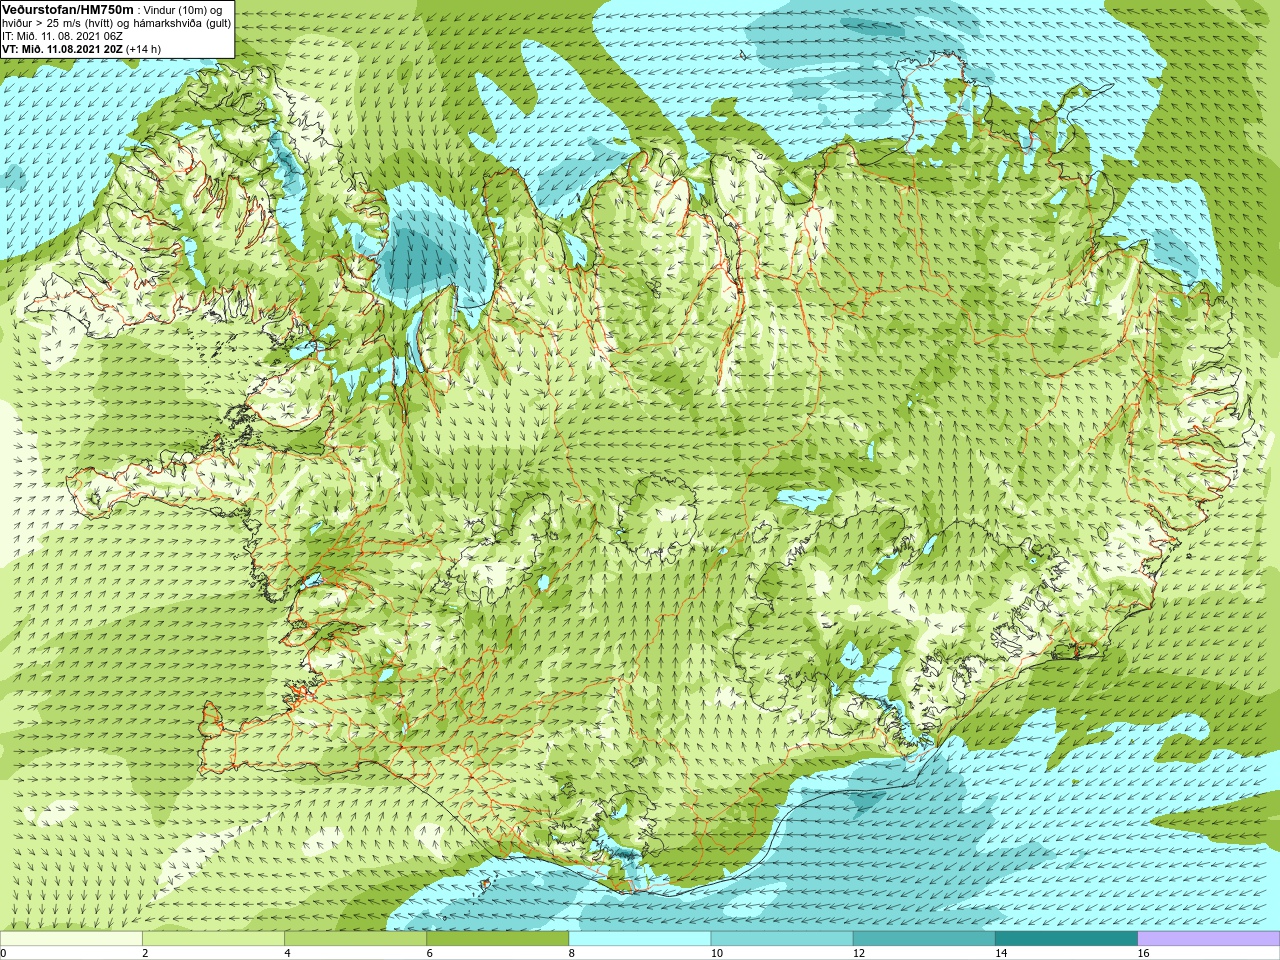Pick the 12–14 m/s teal legend swatch
Viewport: 1280px width, 960px height.
tap(924, 939)
